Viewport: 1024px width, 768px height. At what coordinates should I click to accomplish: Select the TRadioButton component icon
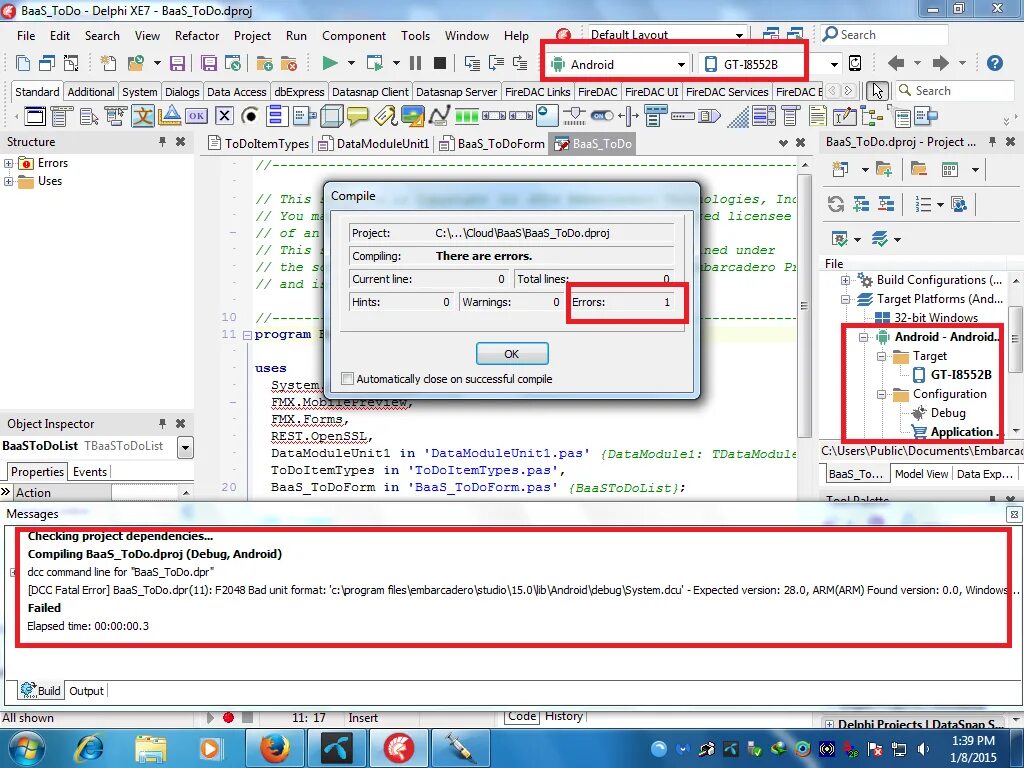(x=249, y=116)
